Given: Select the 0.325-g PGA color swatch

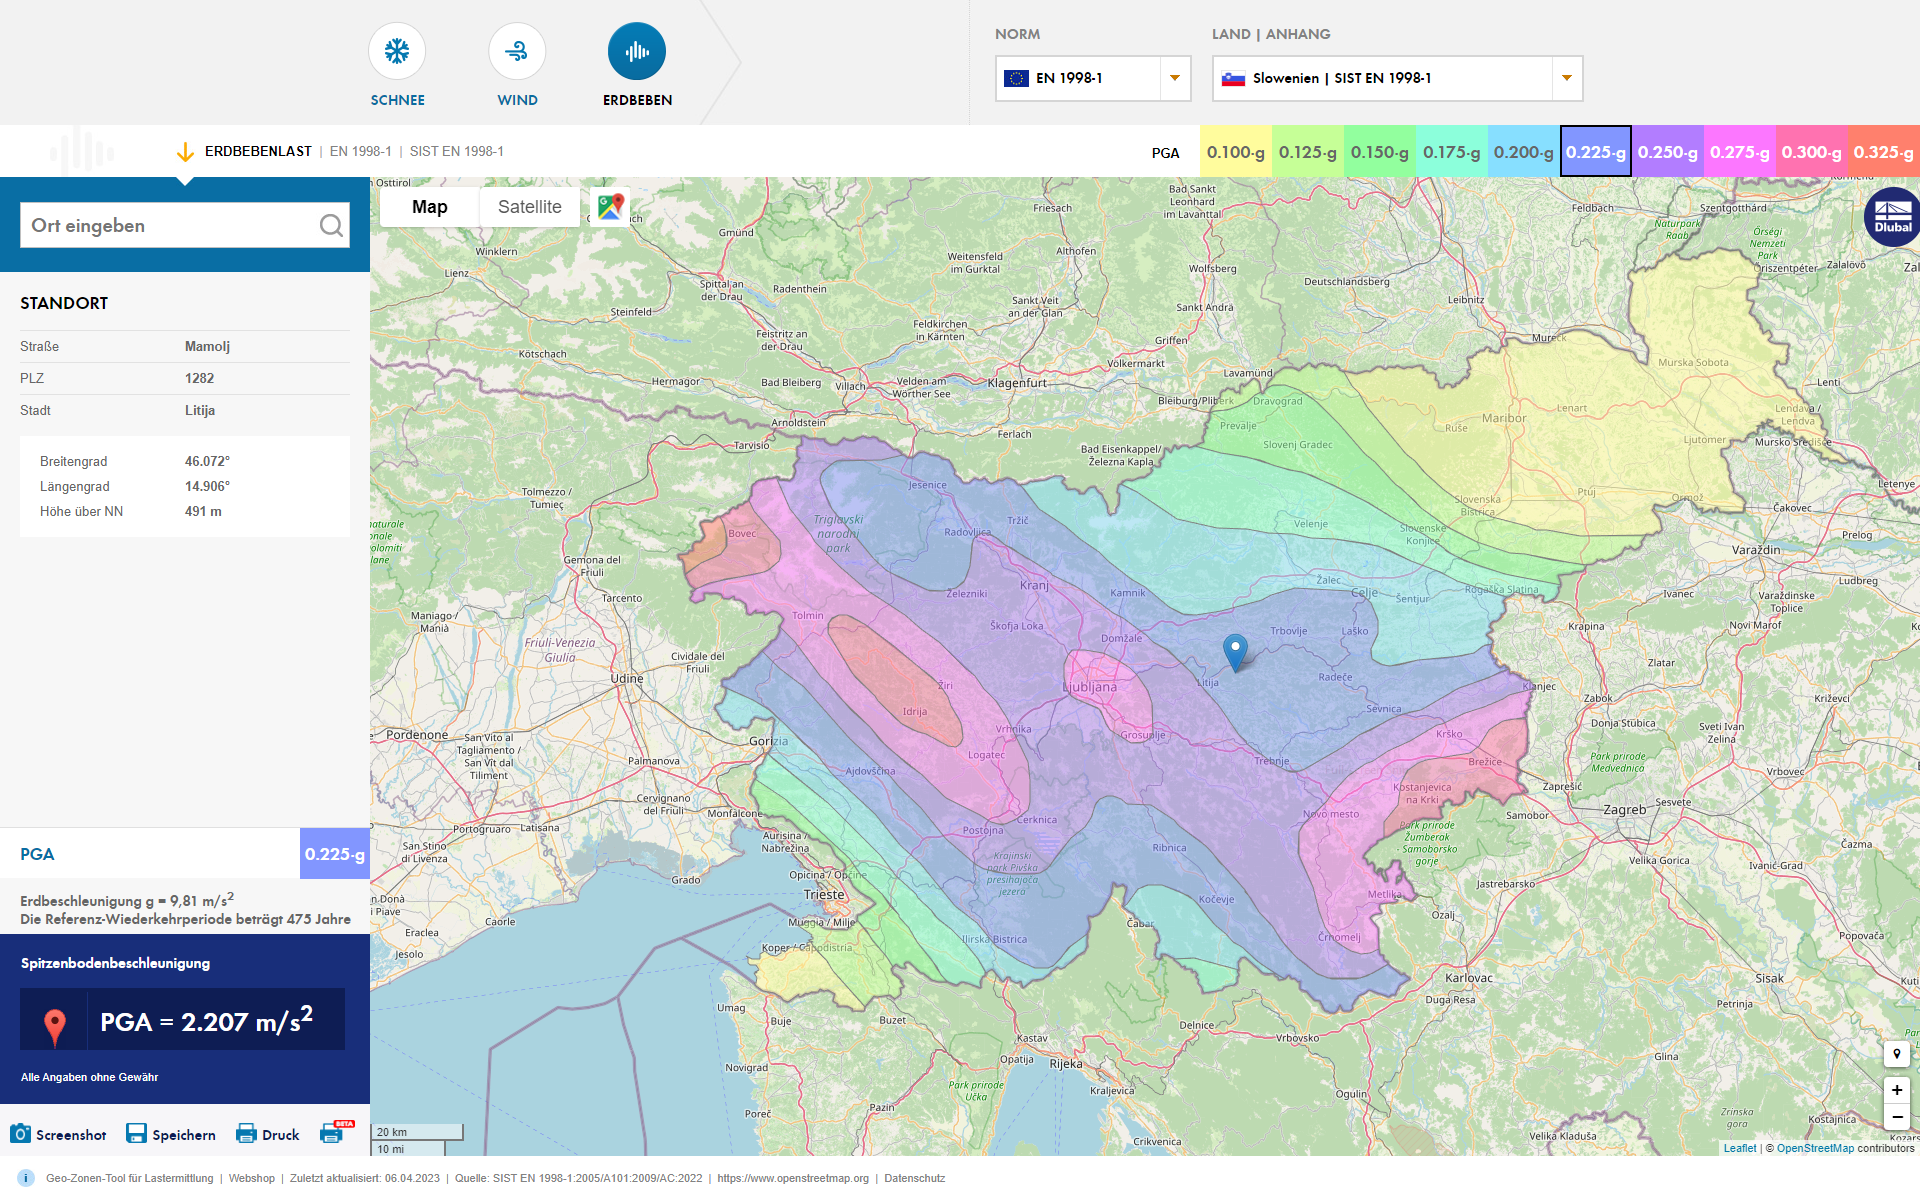Looking at the screenshot, I should (1884, 151).
